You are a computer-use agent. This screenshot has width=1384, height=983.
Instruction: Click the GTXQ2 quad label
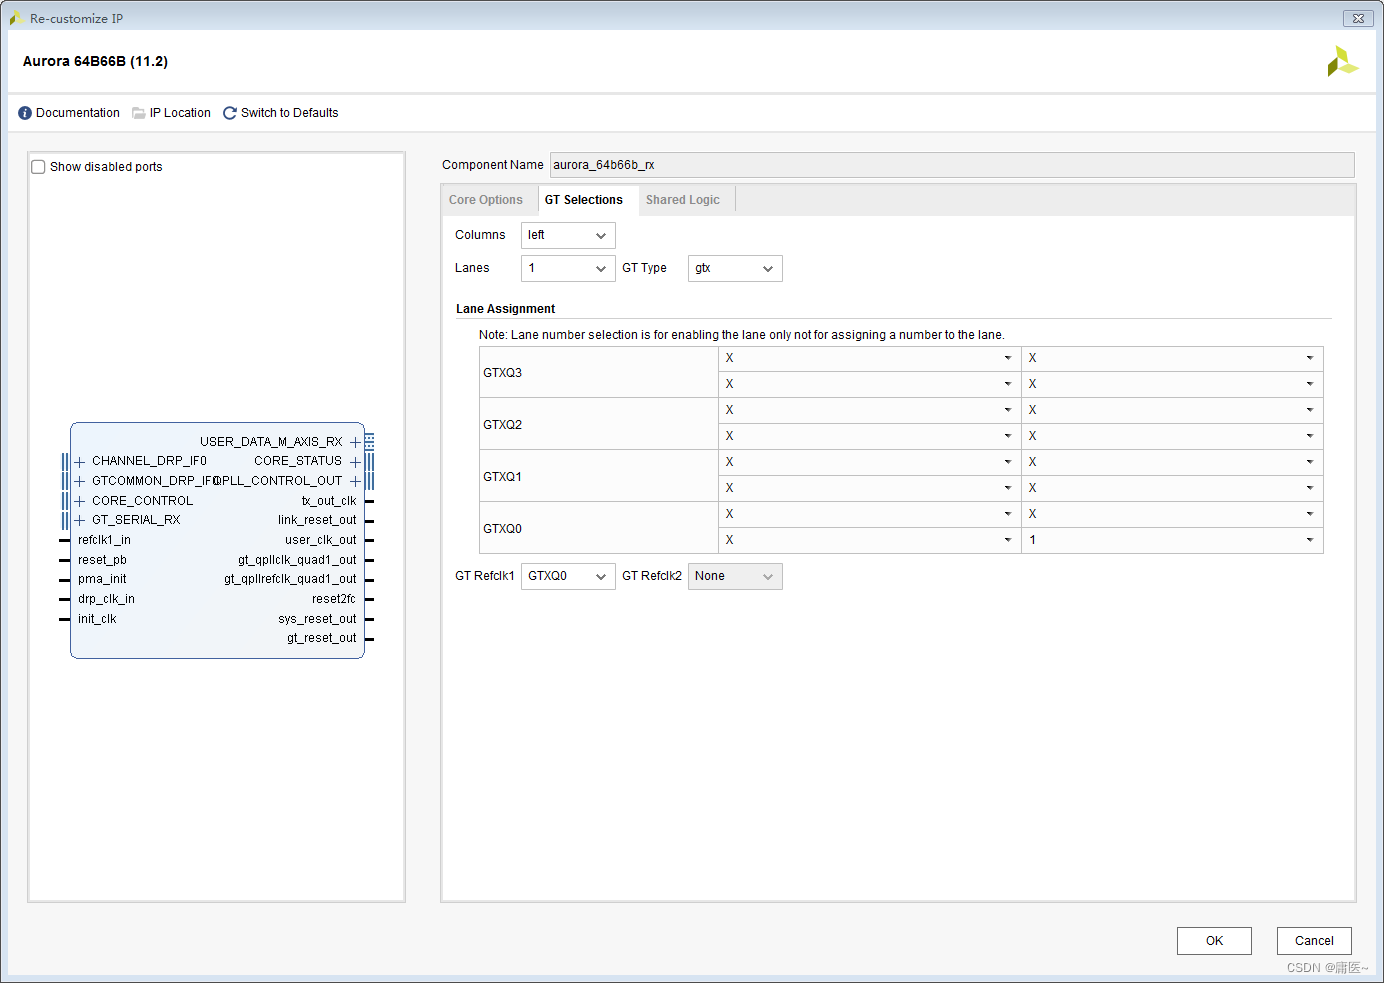click(x=502, y=425)
